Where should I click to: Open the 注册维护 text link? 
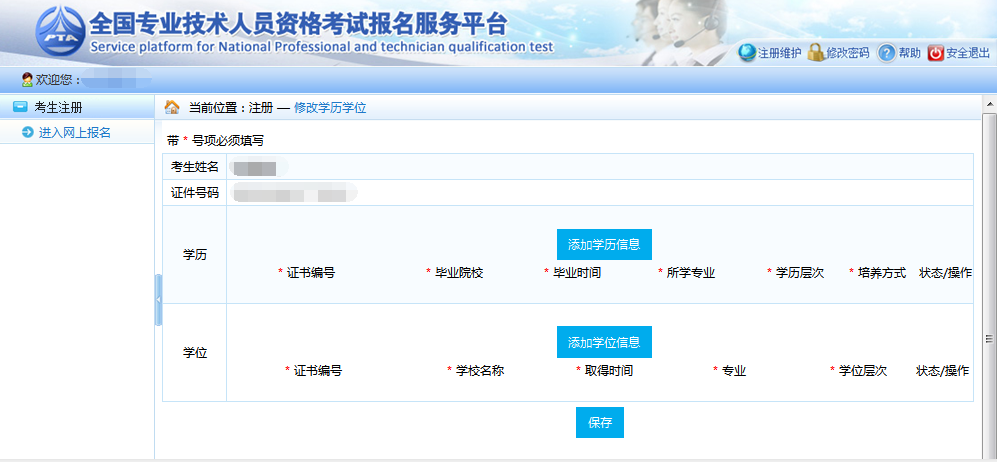pyautogui.click(x=779, y=53)
